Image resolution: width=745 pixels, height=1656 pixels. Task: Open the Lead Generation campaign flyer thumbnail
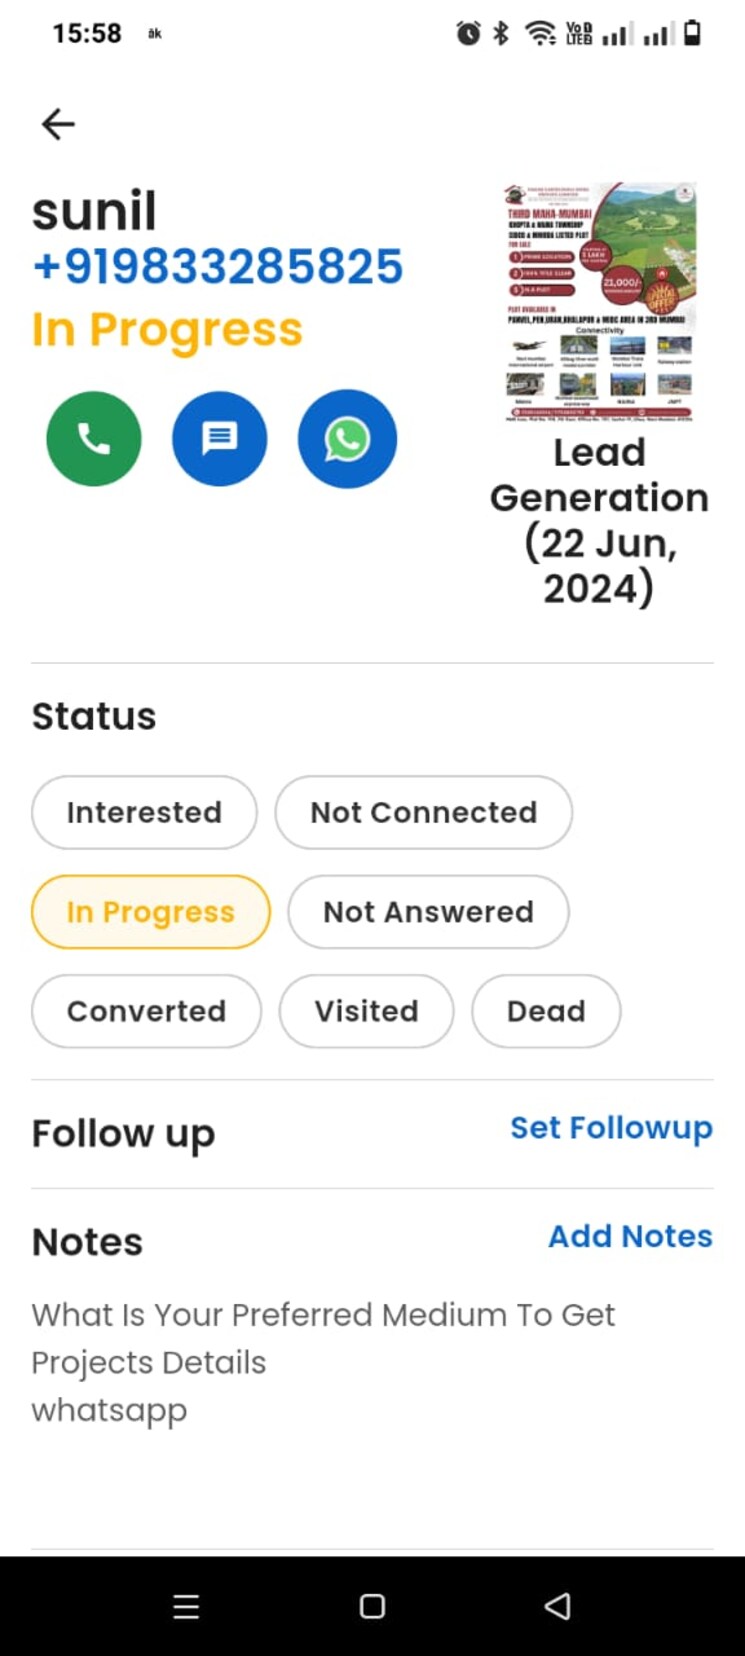tap(599, 301)
